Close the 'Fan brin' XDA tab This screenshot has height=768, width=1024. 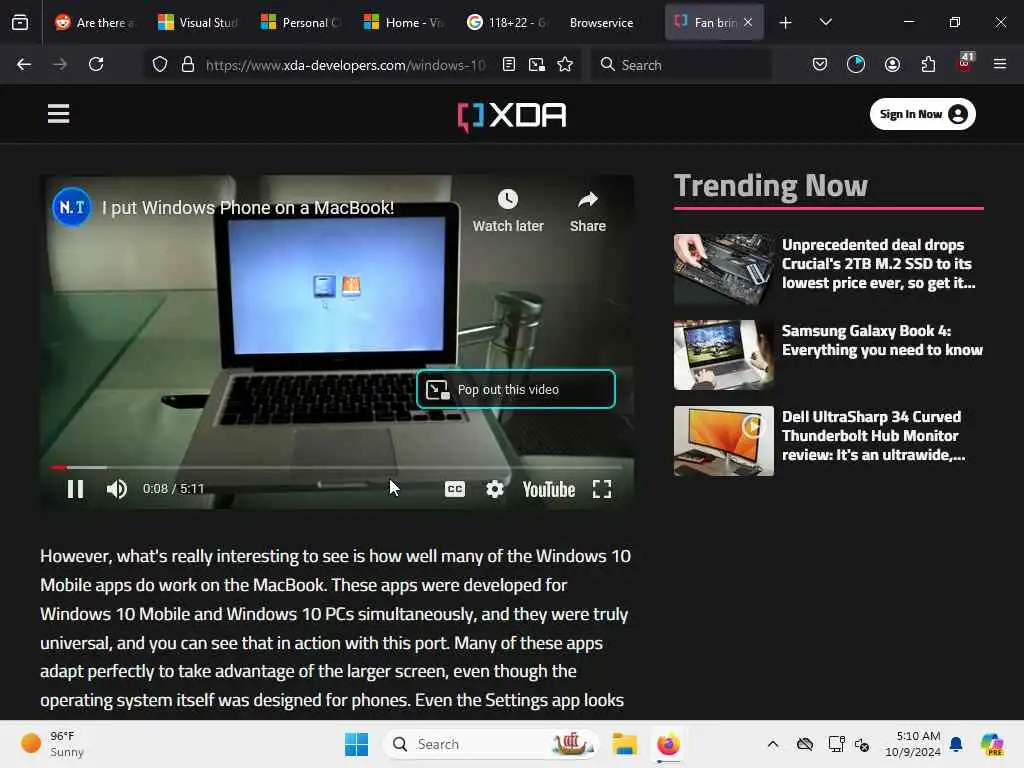tap(748, 22)
